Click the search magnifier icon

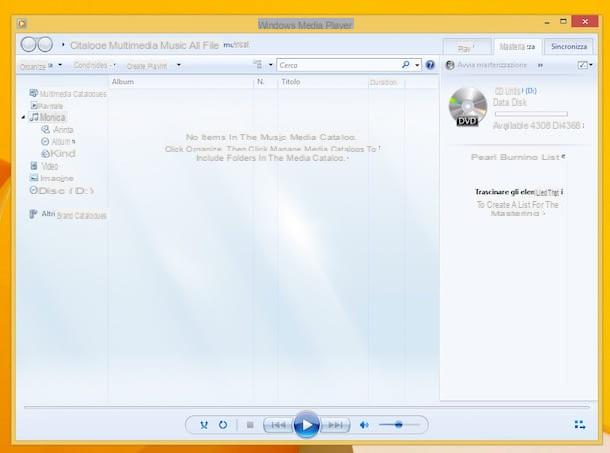click(406, 65)
